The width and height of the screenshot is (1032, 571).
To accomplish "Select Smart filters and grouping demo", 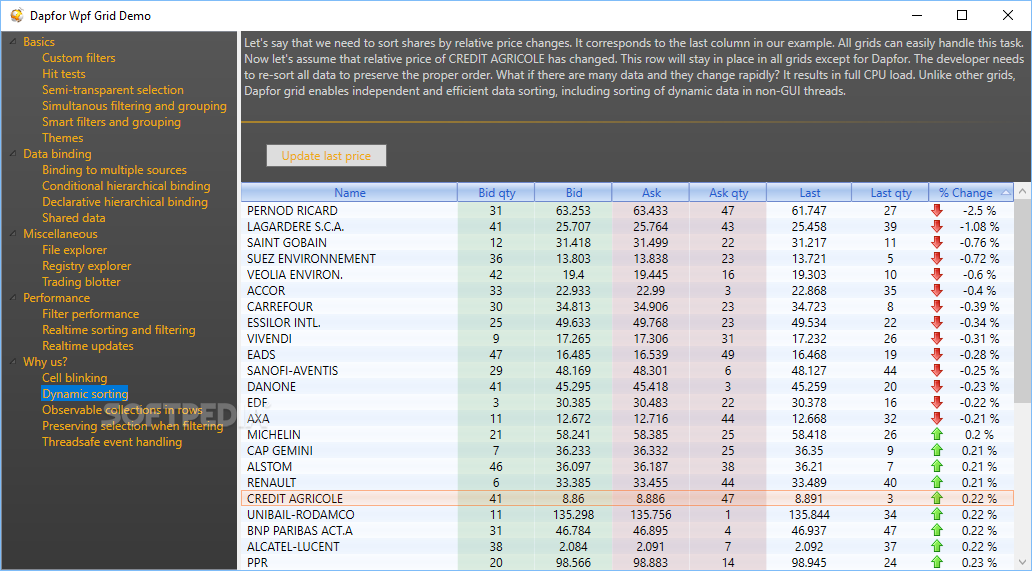I will (111, 122).
